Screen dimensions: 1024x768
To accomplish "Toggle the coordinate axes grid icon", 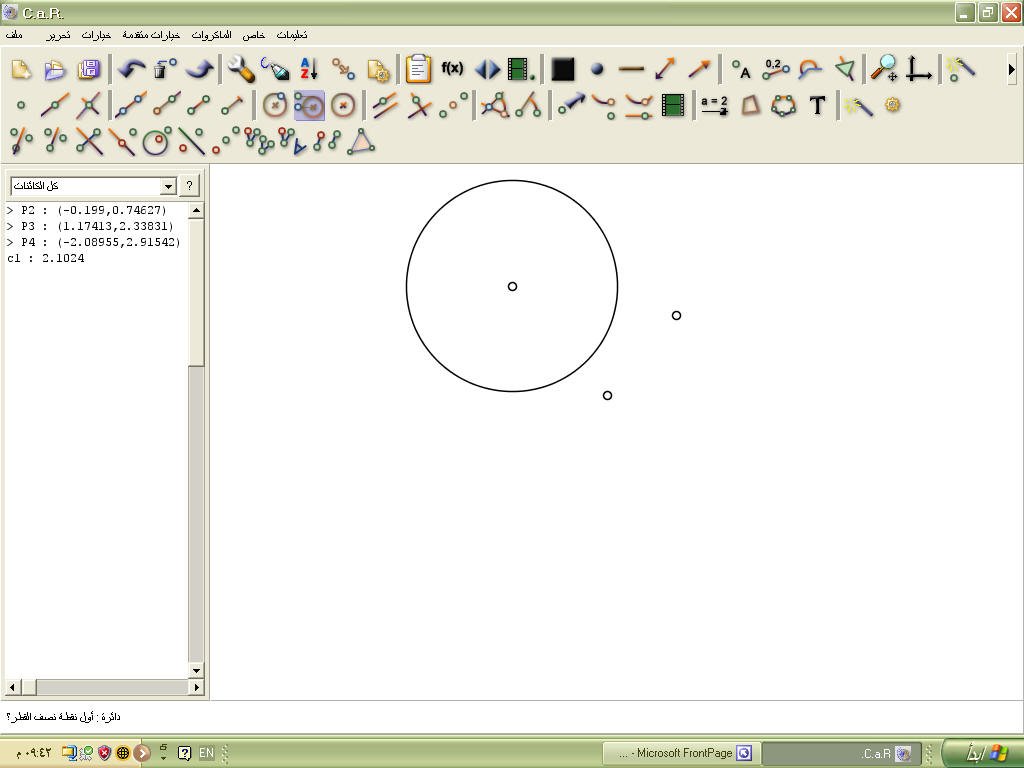I will point(919,69).
